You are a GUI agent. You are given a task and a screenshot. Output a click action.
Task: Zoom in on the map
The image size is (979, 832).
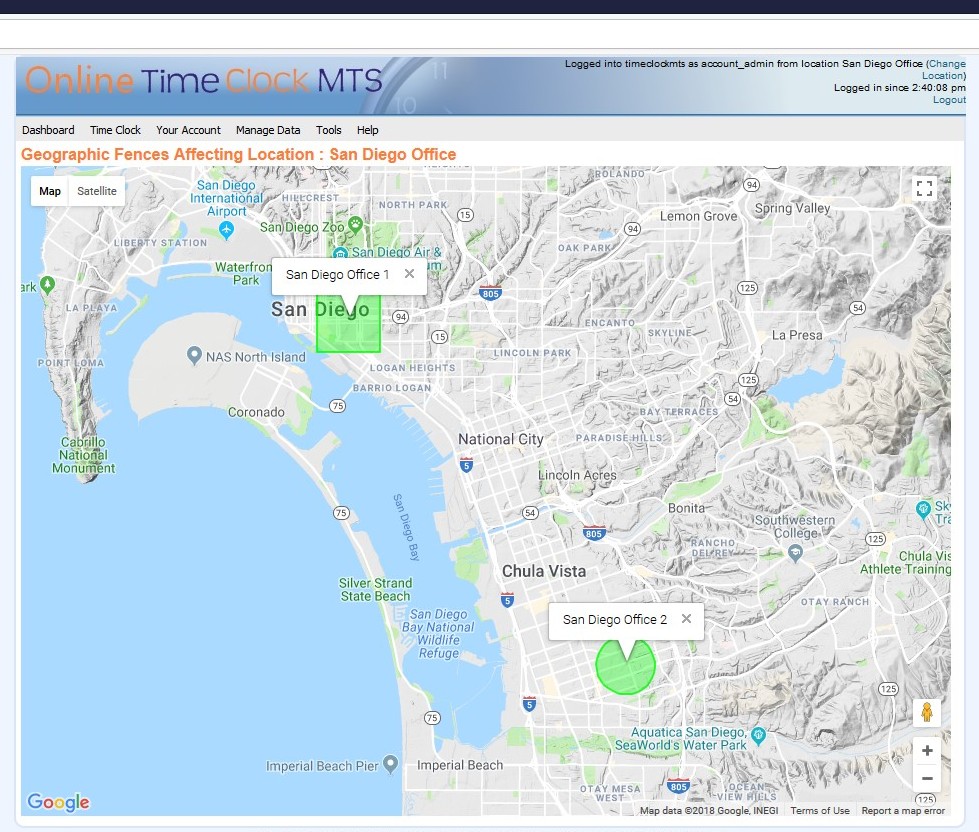point(927,750)
